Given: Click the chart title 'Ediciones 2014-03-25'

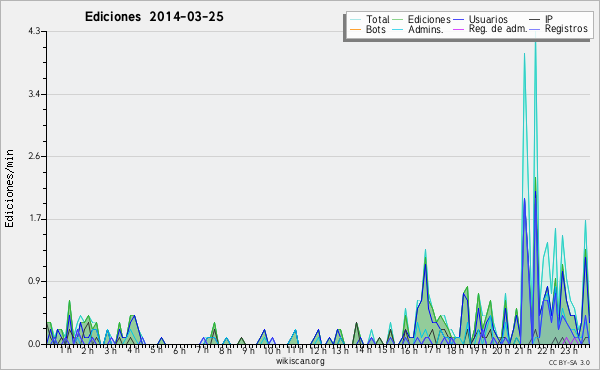Looking at the screenshot, I should pos(154,17).
